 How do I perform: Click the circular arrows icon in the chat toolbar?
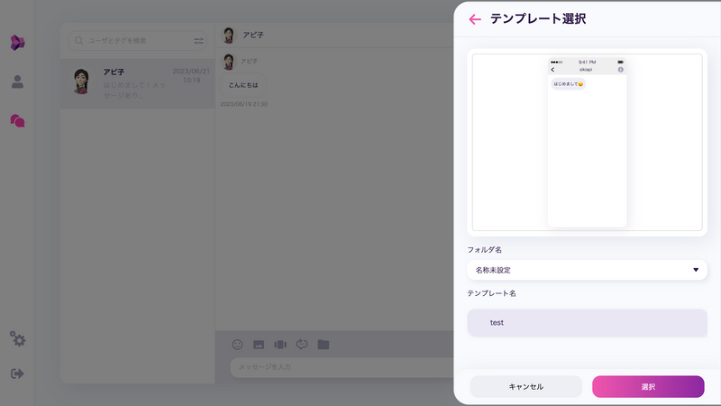[302, 344]
